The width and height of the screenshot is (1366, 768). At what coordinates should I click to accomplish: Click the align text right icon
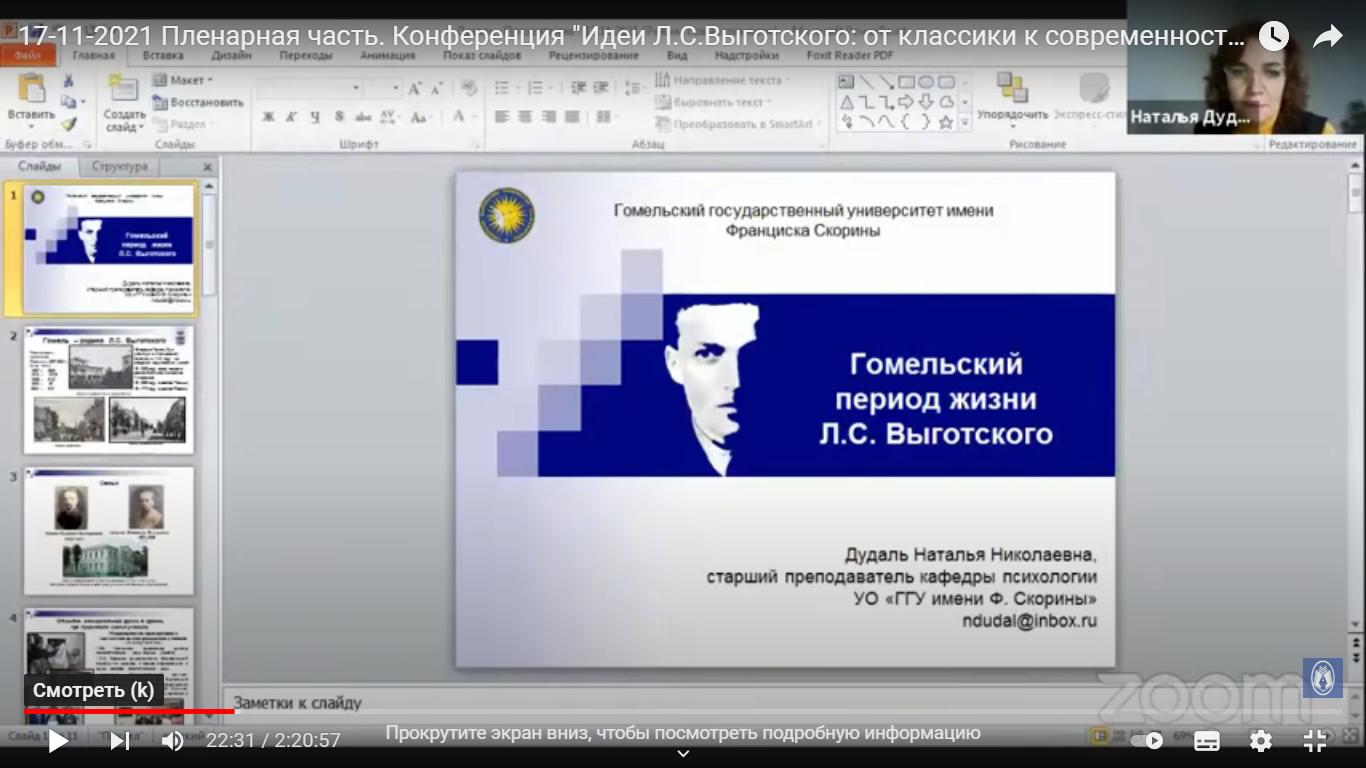tap(549, 117)
